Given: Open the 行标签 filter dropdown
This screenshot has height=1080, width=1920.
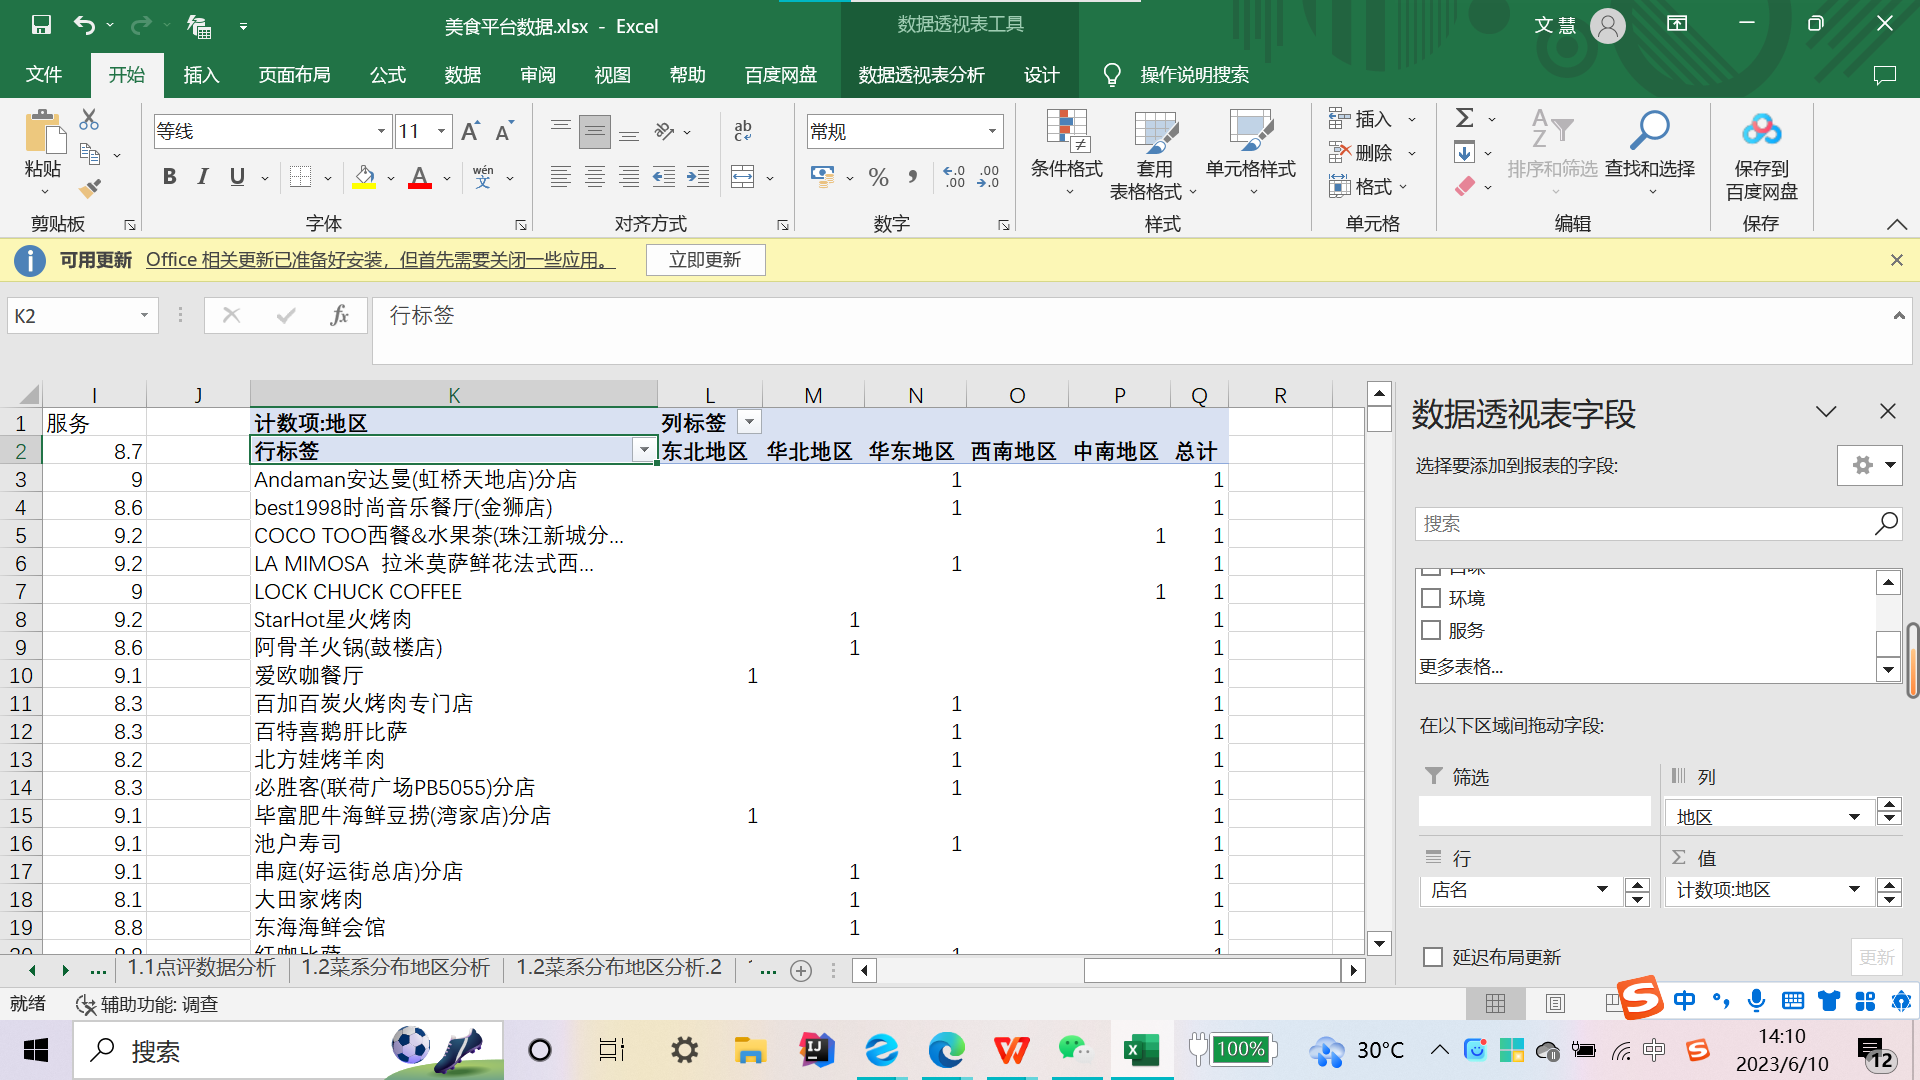Looking at the screenshot, I should [644, 451].
